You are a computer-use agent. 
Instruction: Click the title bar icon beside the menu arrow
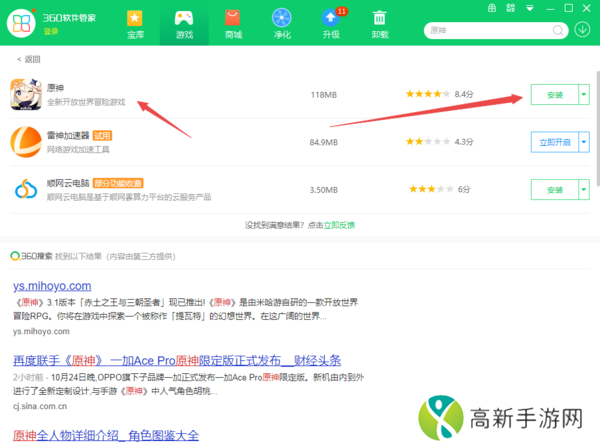[x=510, y=8]
